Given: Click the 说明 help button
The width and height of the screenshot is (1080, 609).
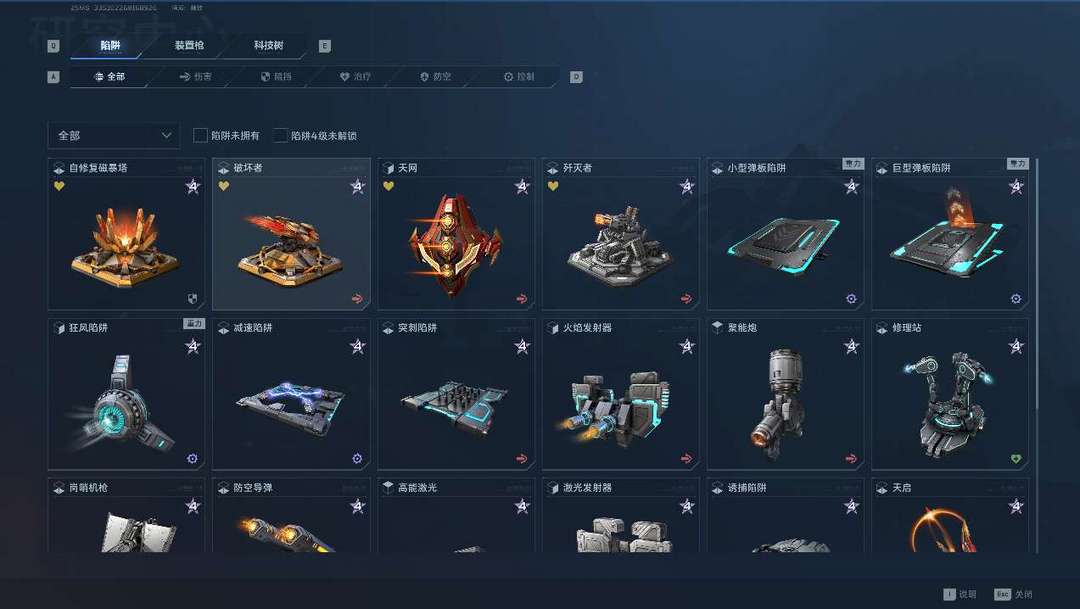Looking at the screenshot, I should click(x=959, y=594).
